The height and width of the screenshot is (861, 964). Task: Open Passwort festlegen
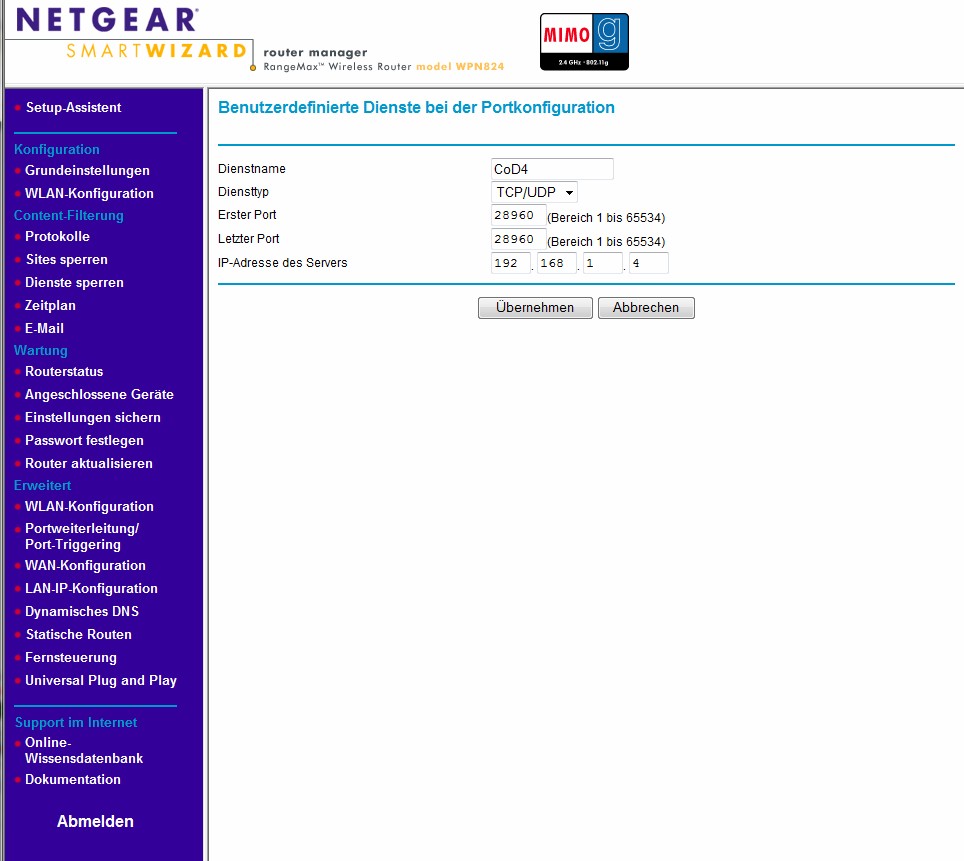point(84,440)
